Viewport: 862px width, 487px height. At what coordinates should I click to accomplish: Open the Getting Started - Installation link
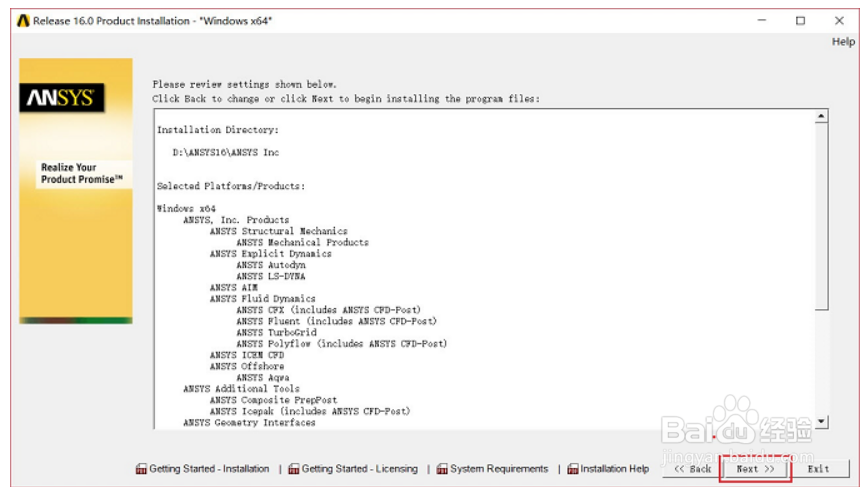(x=209, y=469)
